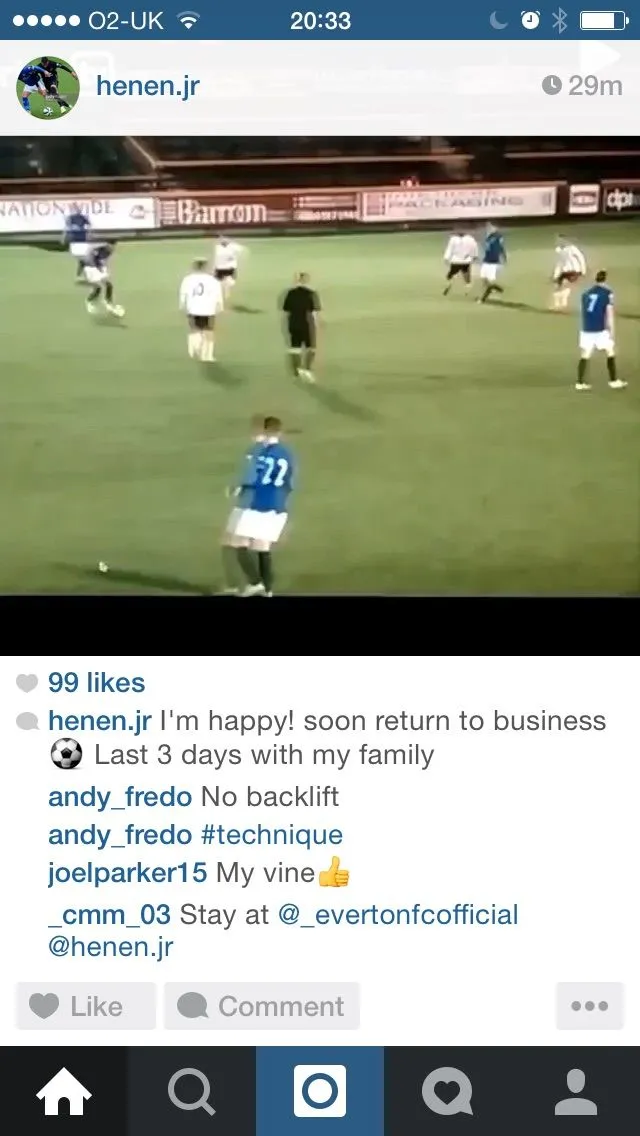The width and height of the screenshot is (640, 1136).
Task: View the 99 likes list
Action: pos(96,682)
